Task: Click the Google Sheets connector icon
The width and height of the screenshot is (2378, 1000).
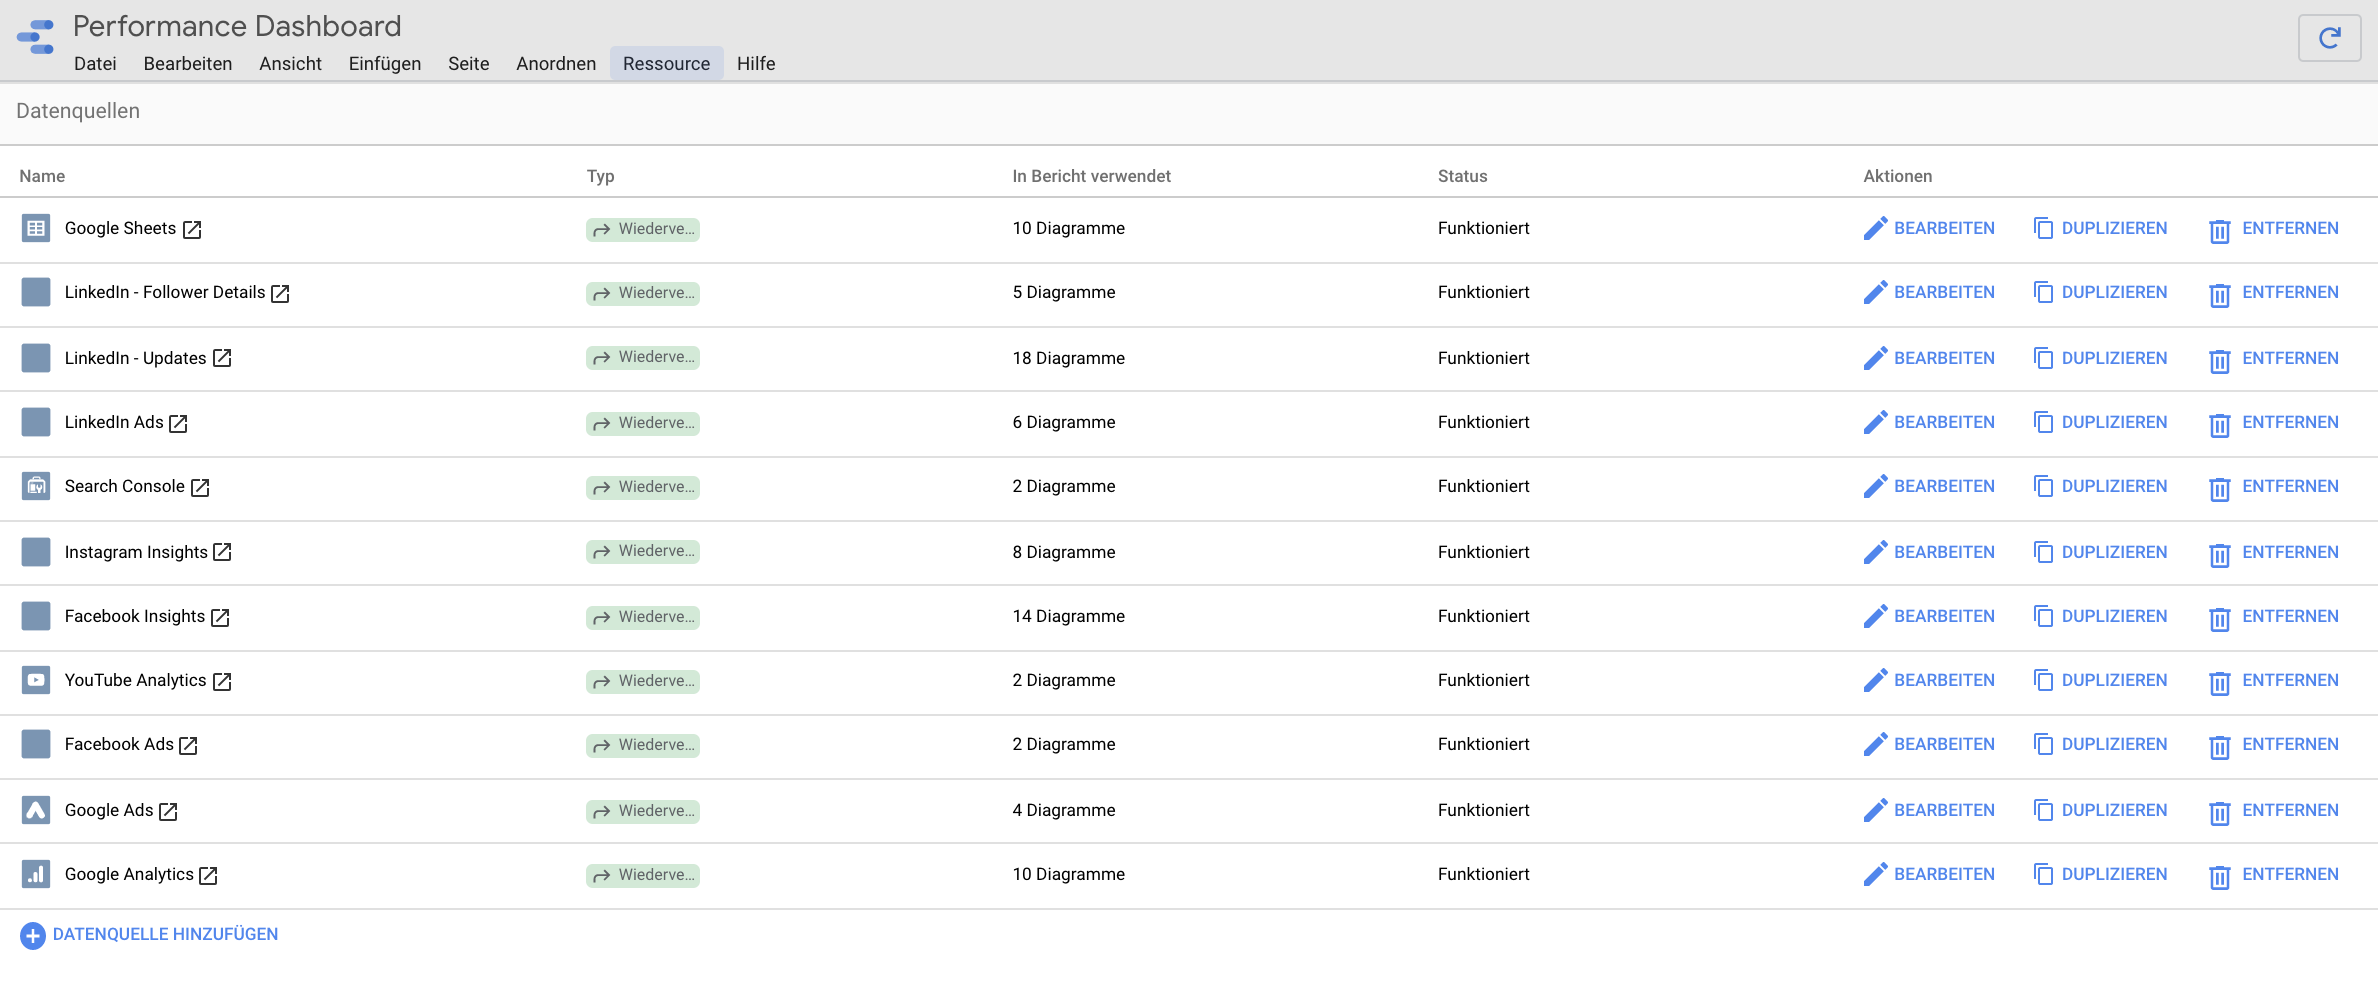Action: [36, 228]
